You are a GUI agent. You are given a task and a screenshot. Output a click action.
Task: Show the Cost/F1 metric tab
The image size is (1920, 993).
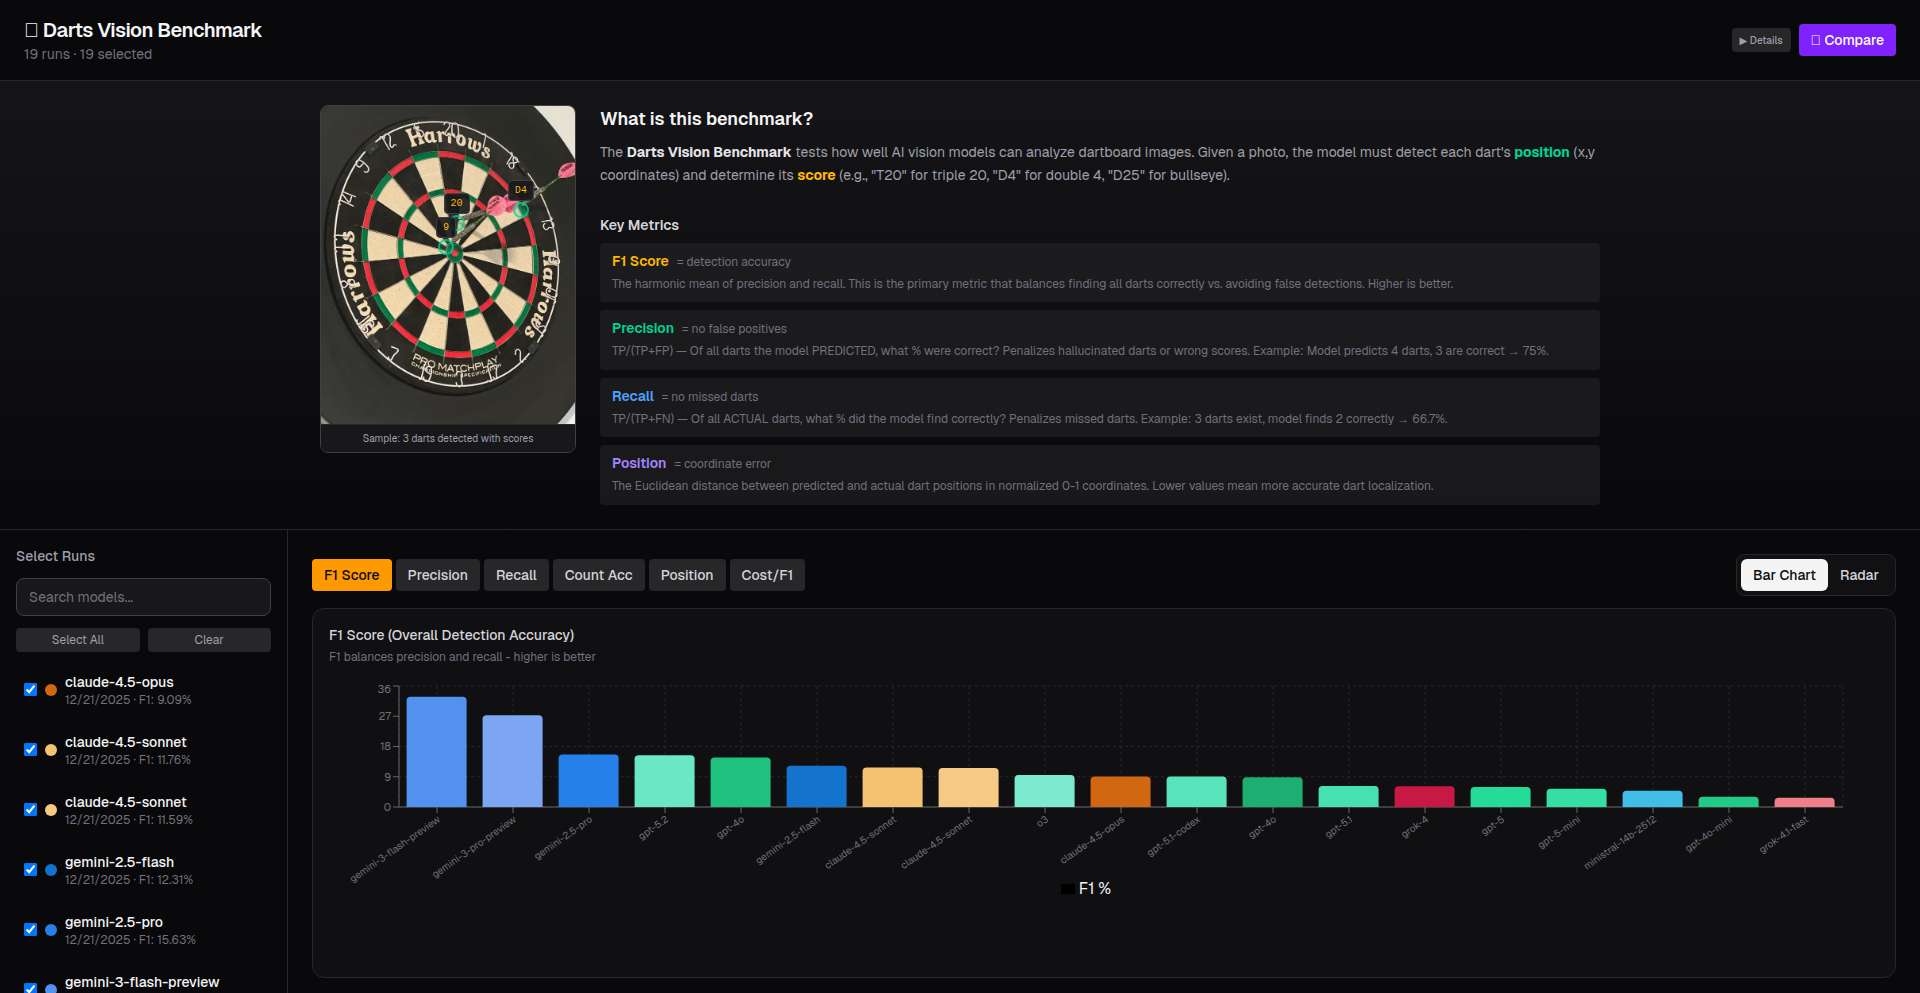(x=766, y=575)
